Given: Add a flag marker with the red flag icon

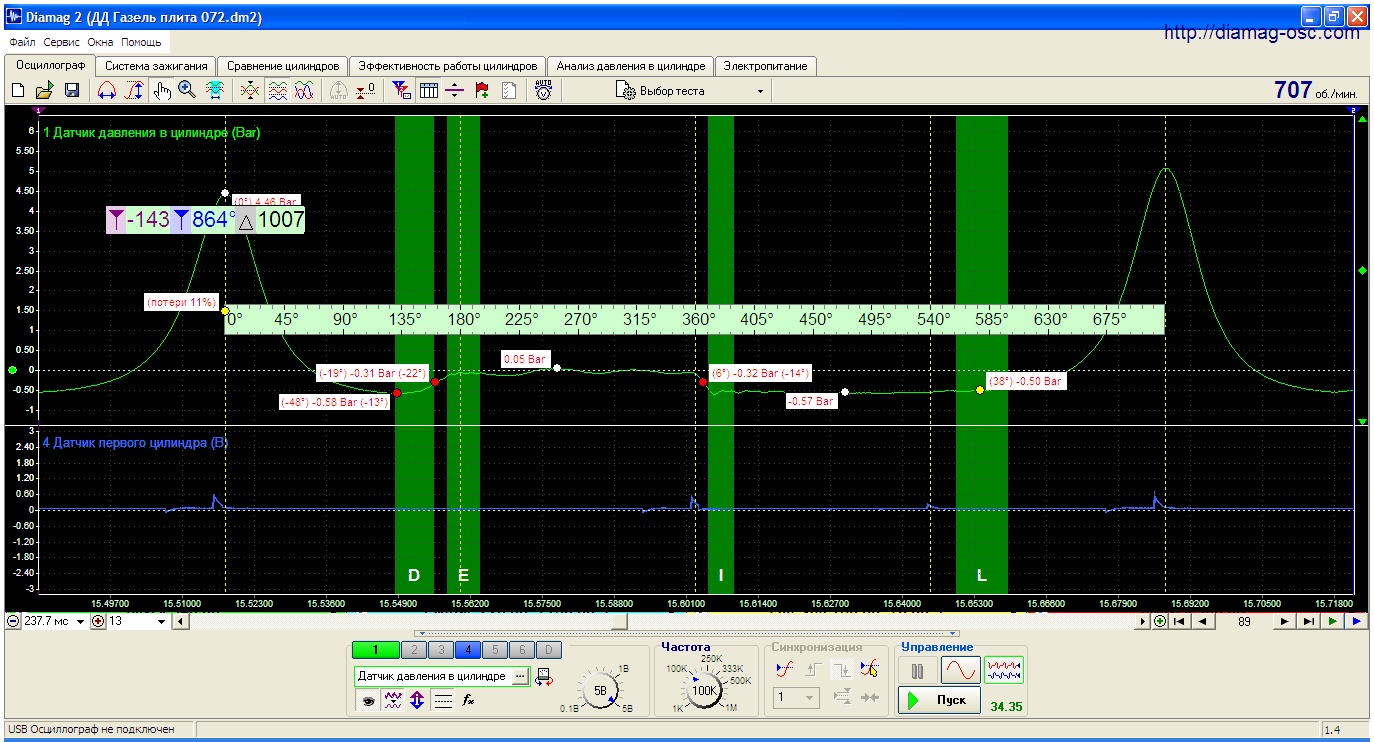Looking at the screenshot, I should 482,90.
